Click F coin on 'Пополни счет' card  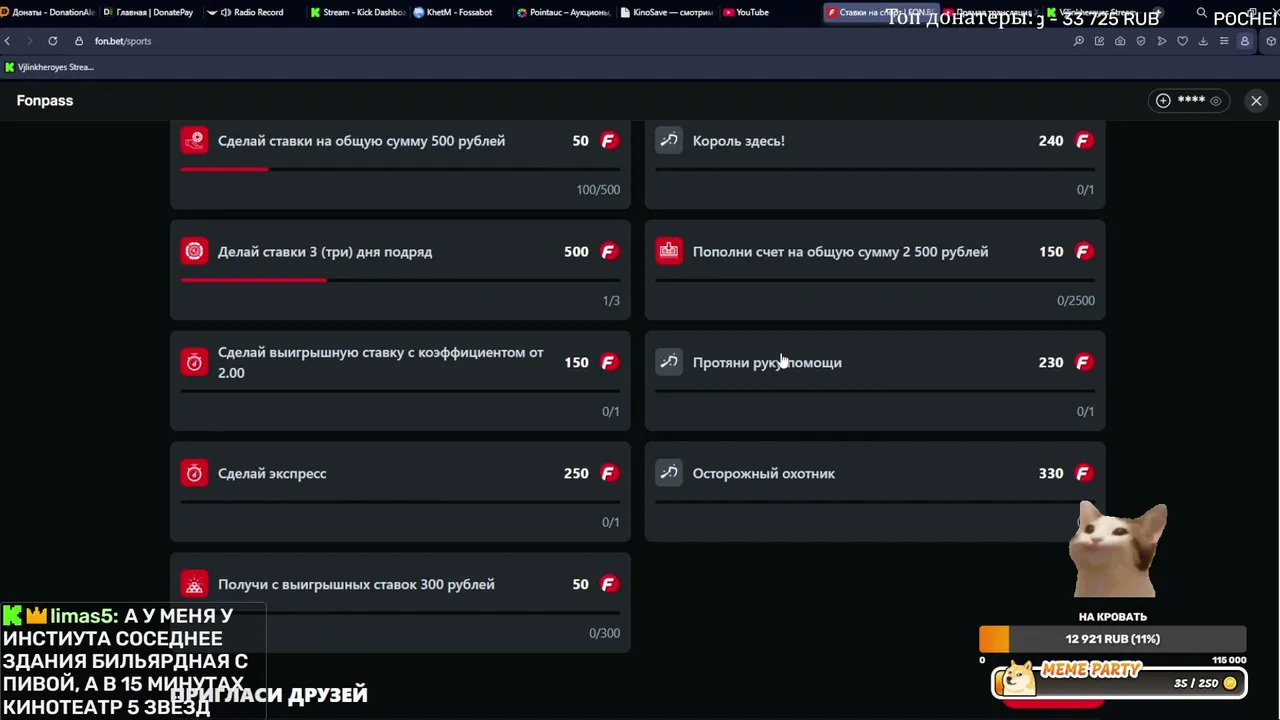click(x=1083, y=252)
